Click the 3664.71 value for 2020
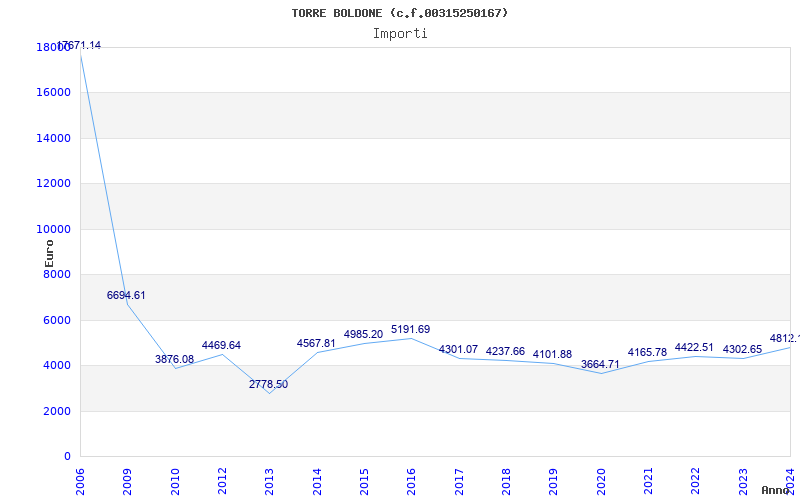 [x=600, y=365]
